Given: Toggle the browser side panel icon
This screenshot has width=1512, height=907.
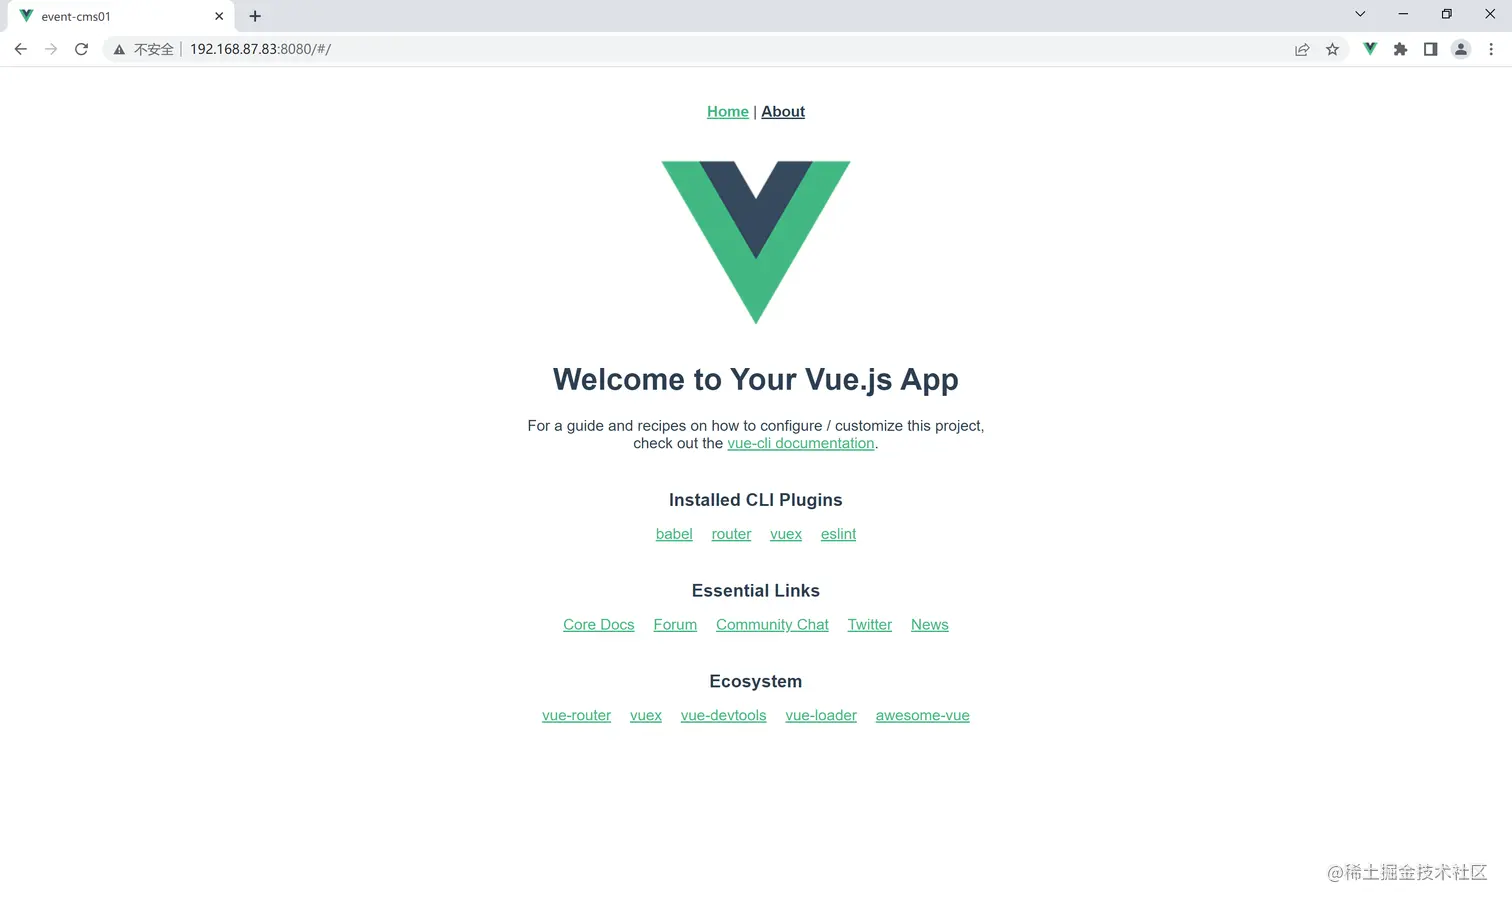Looking at the screenshot, I should [1430, 49].
